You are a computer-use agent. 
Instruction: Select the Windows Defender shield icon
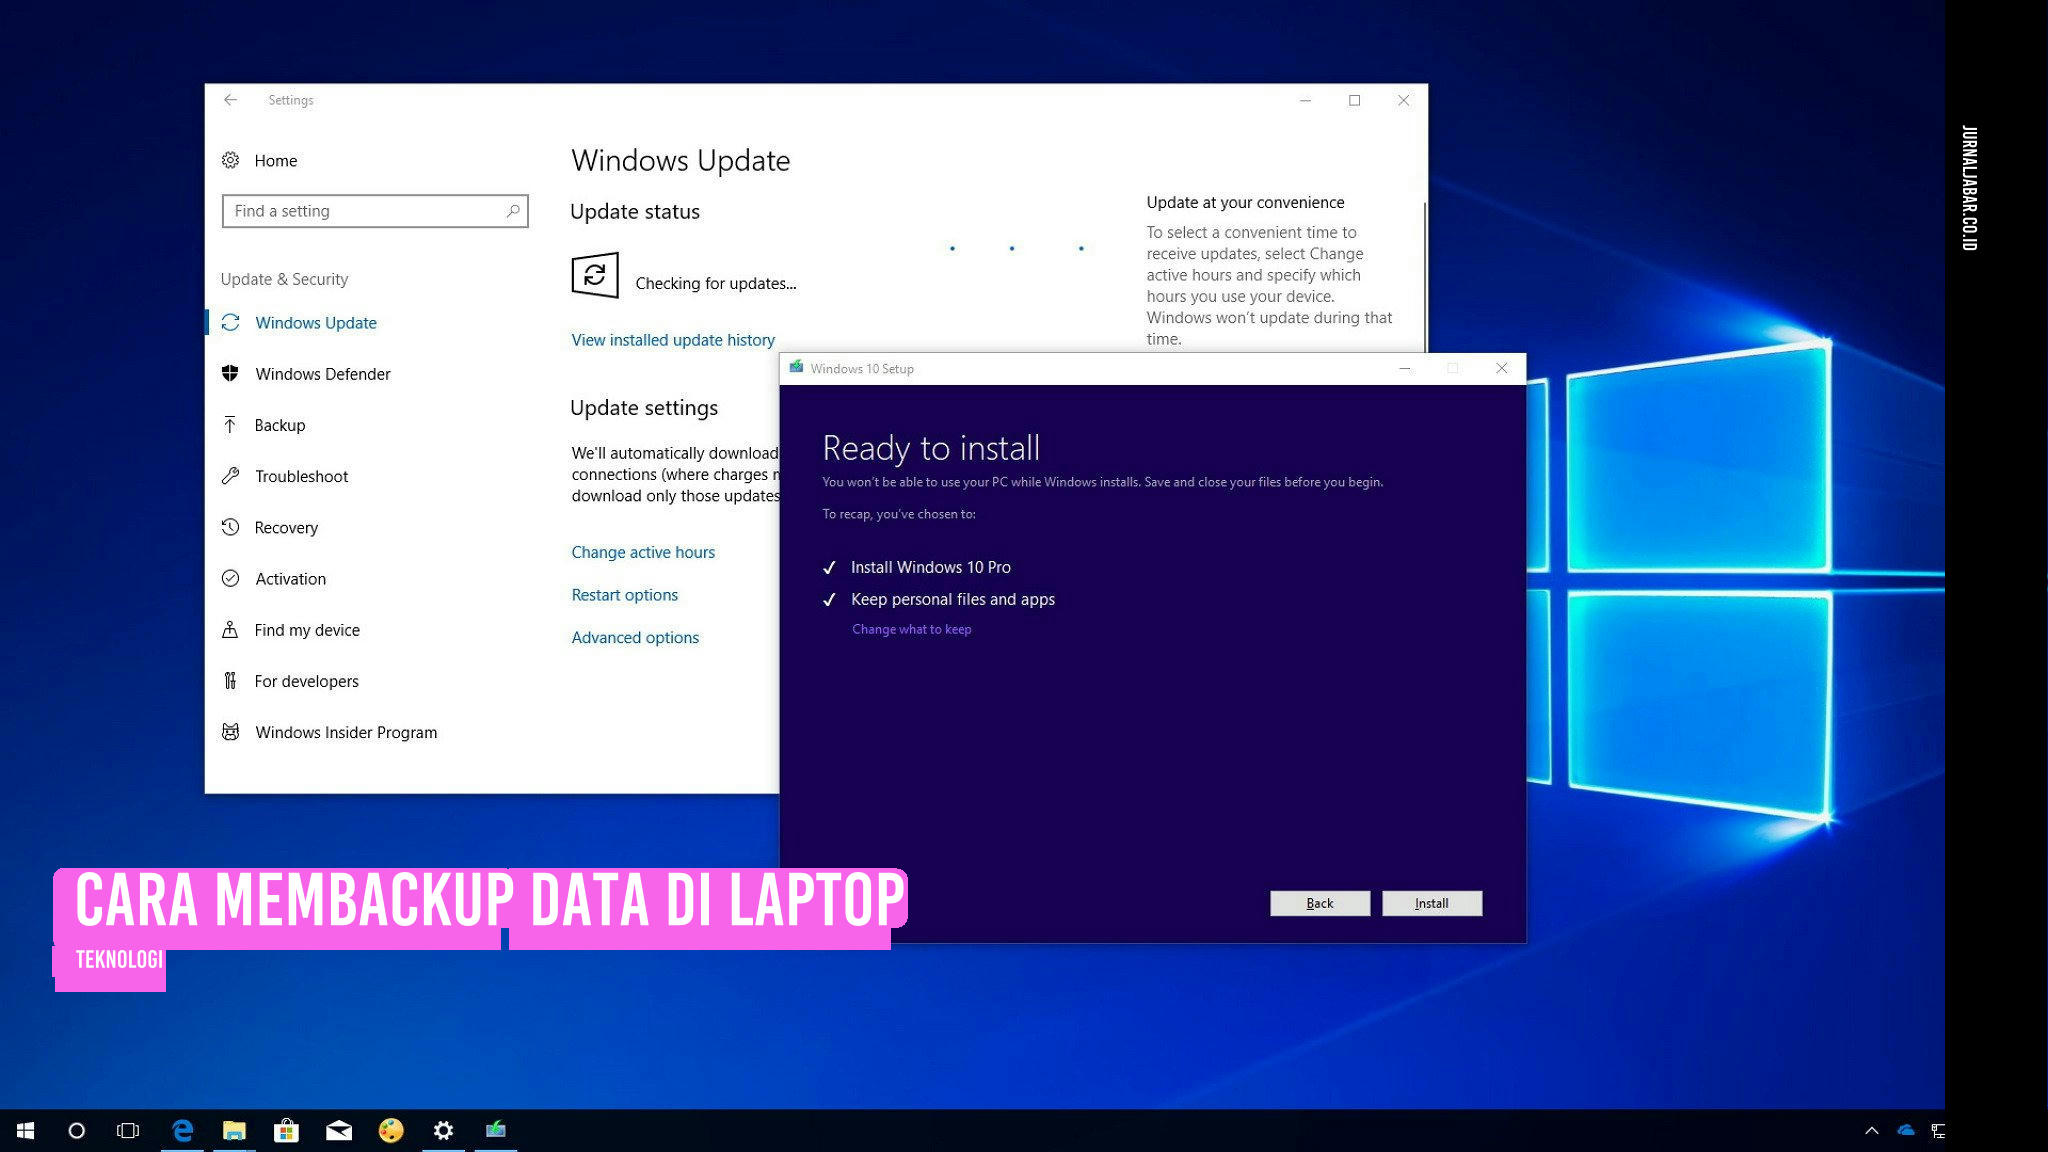click(230, 373)
